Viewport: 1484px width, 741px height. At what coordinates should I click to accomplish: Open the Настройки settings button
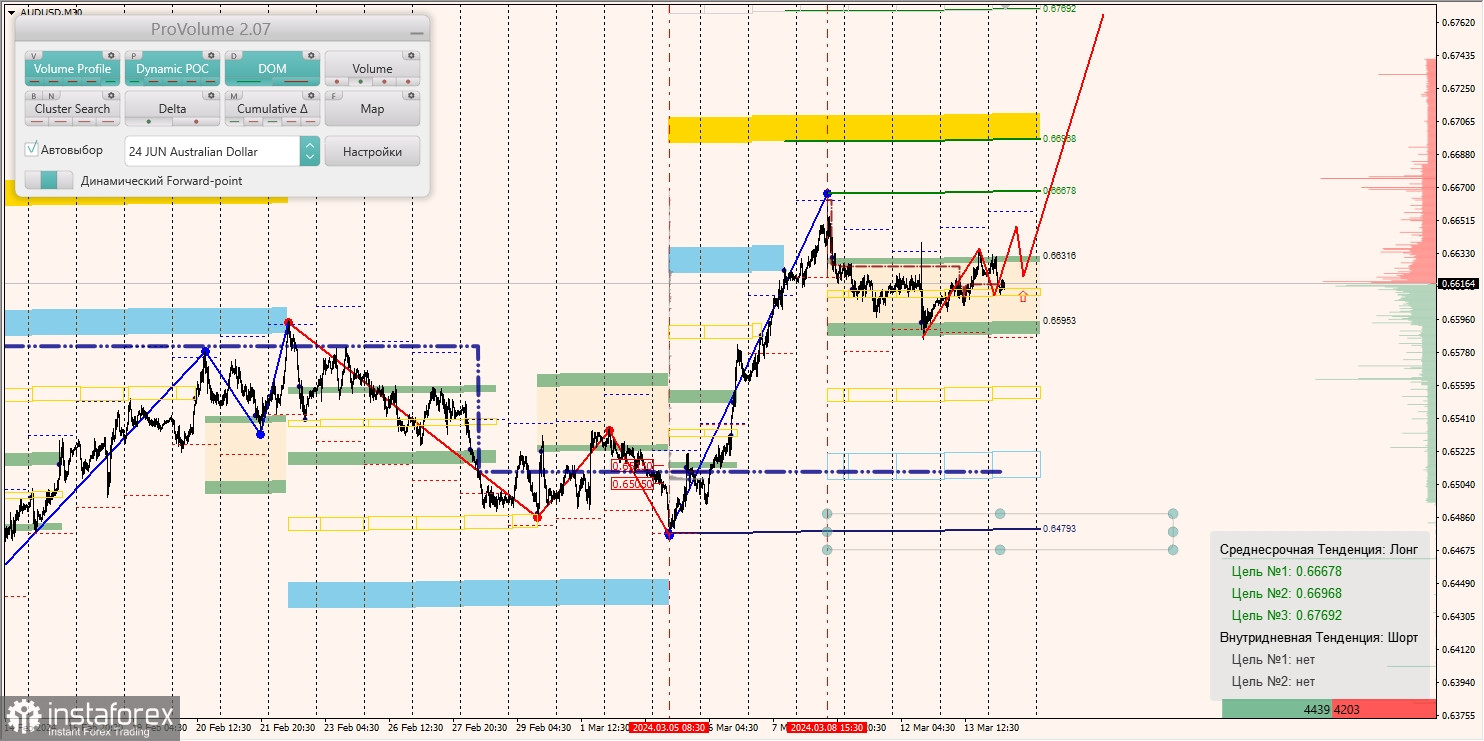[372, 151]
